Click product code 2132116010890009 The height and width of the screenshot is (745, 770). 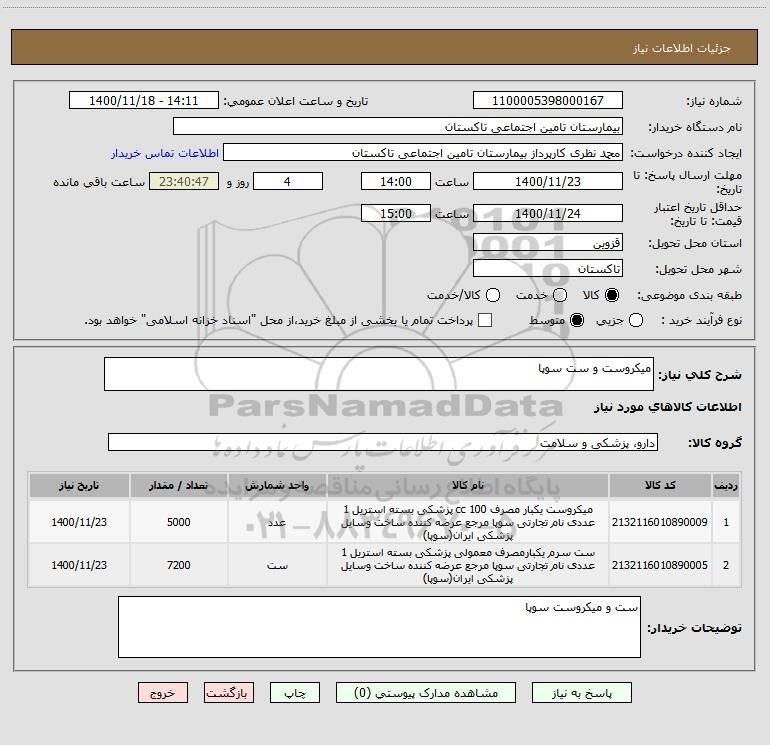click(x=660, y=522)
